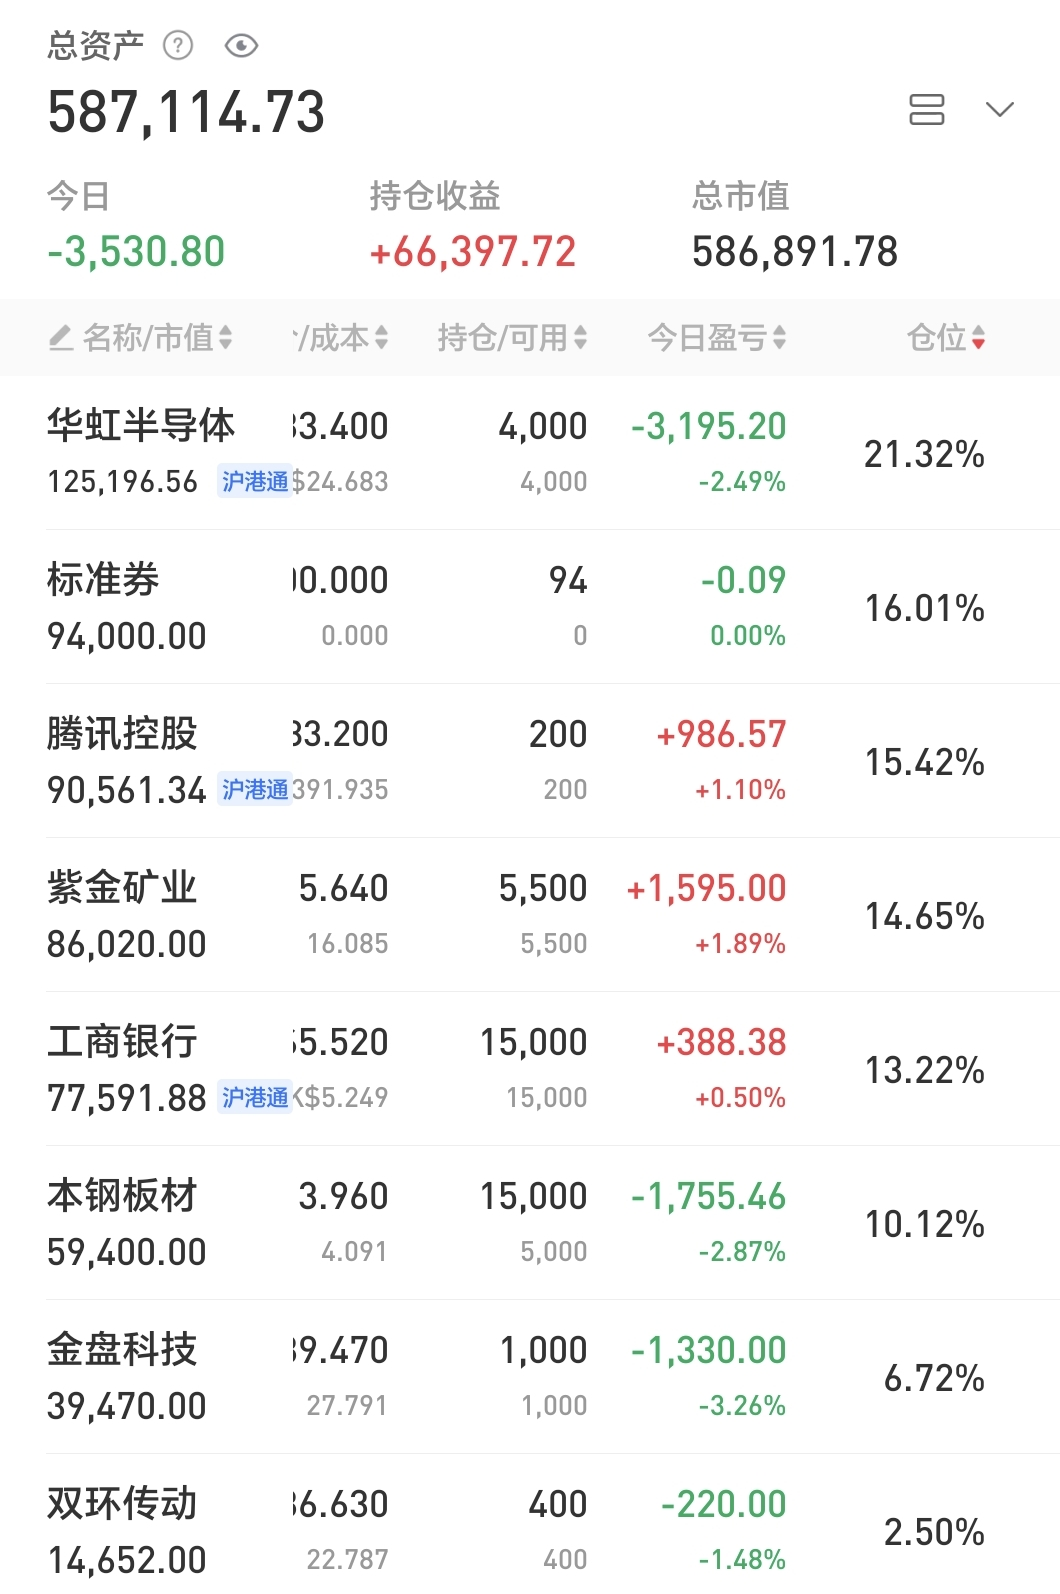Sort holdings by 持仓/可用 column

pos(512,338)
